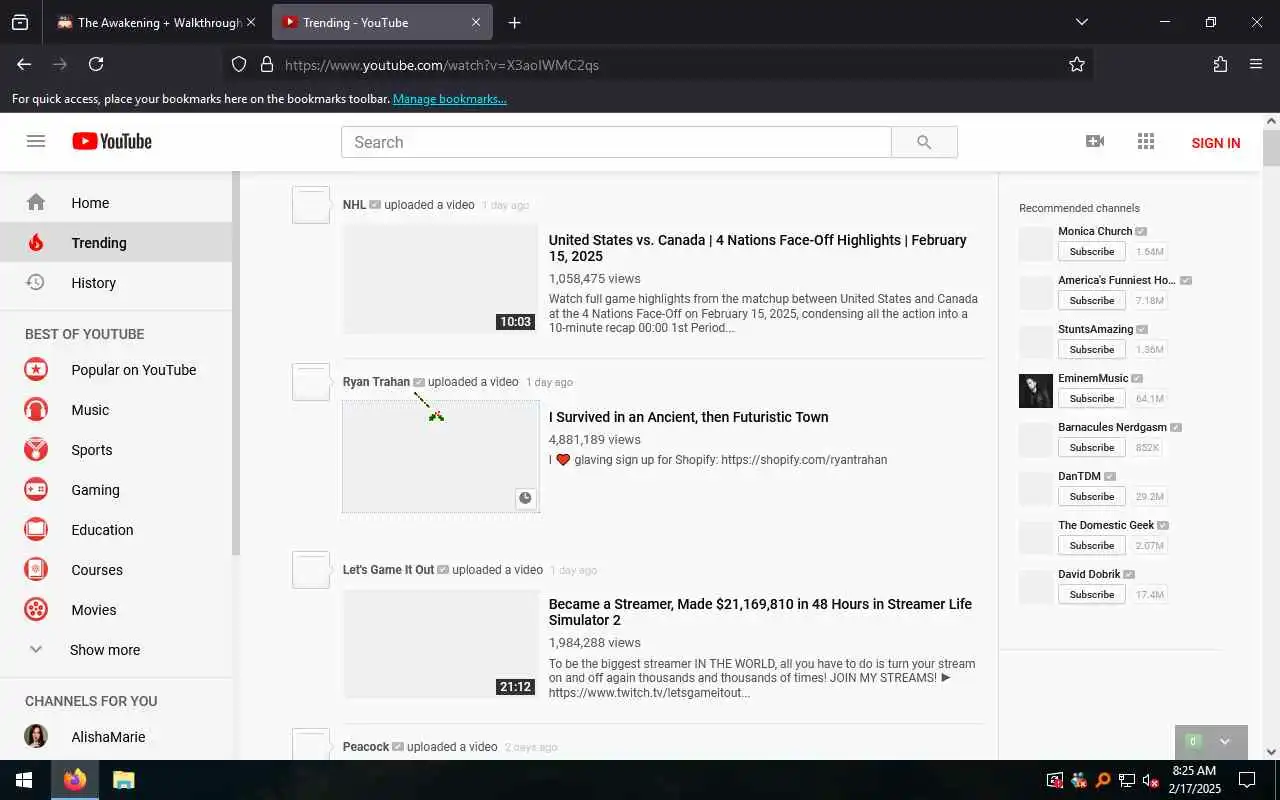This screenshot has height=800, width=1280.
Task: Visit the Ryan Trahan channel name link
Action: 376,382
